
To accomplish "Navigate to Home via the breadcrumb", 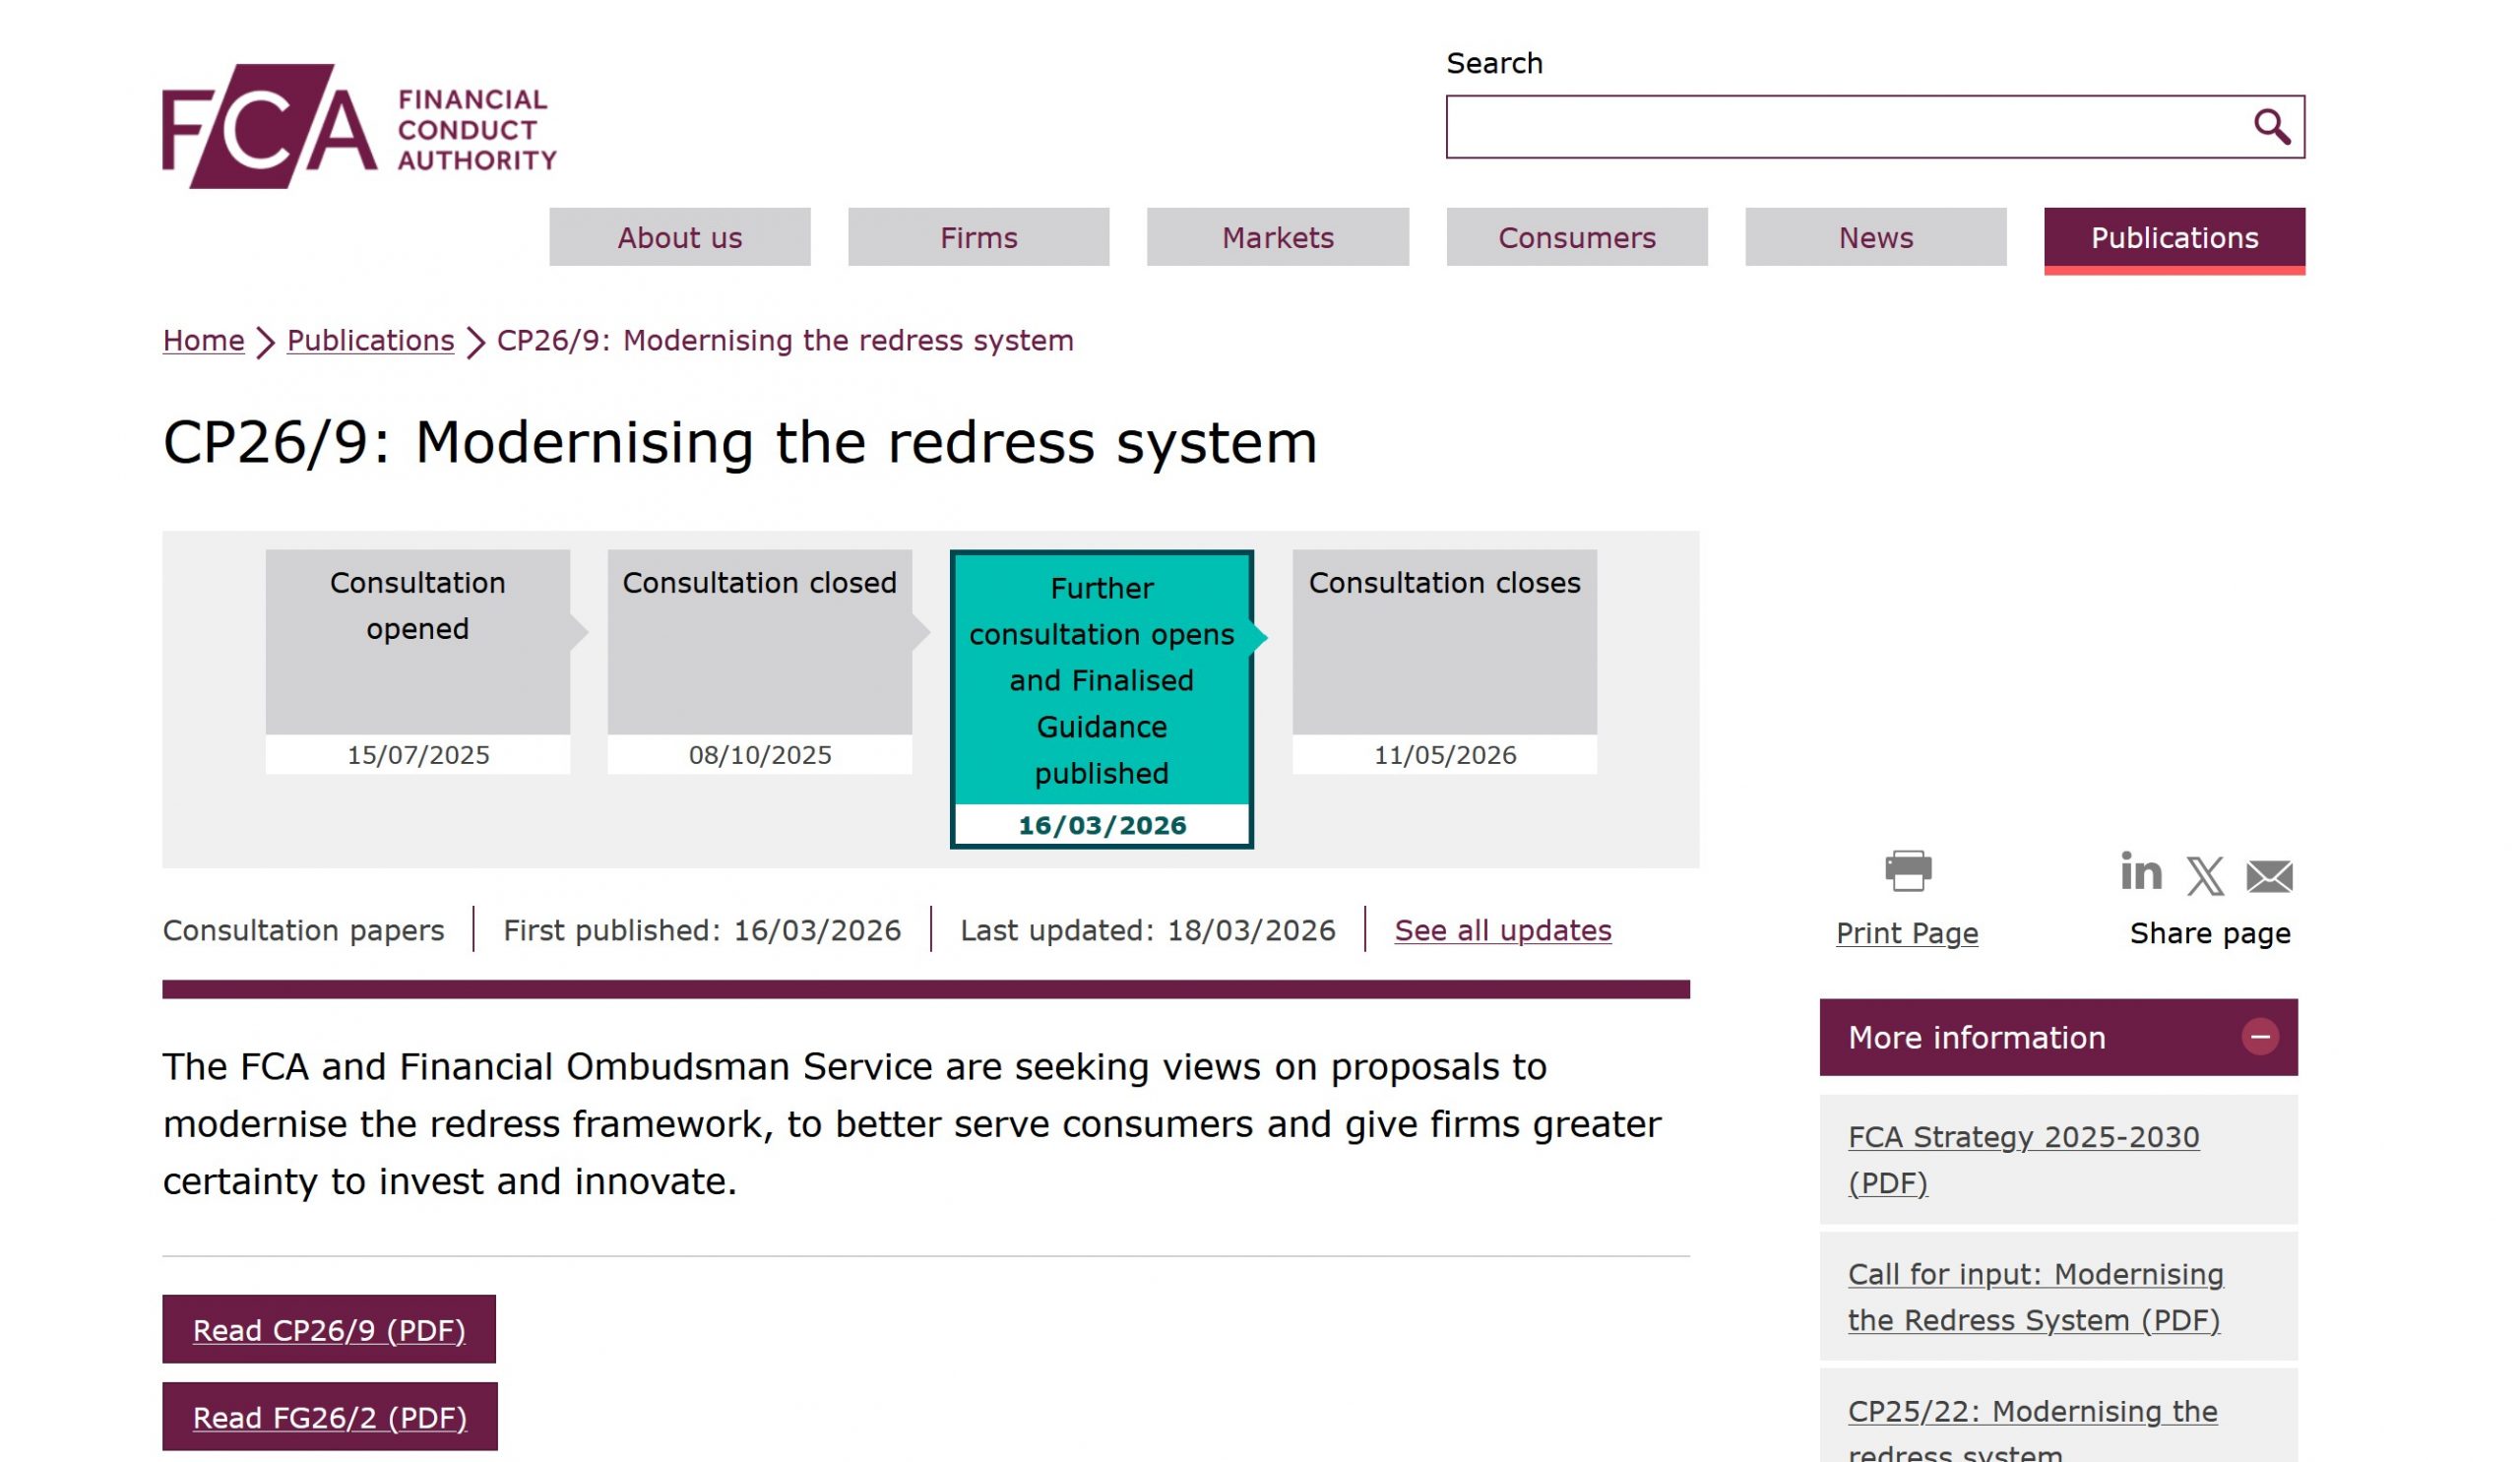I will pos(202,340).
